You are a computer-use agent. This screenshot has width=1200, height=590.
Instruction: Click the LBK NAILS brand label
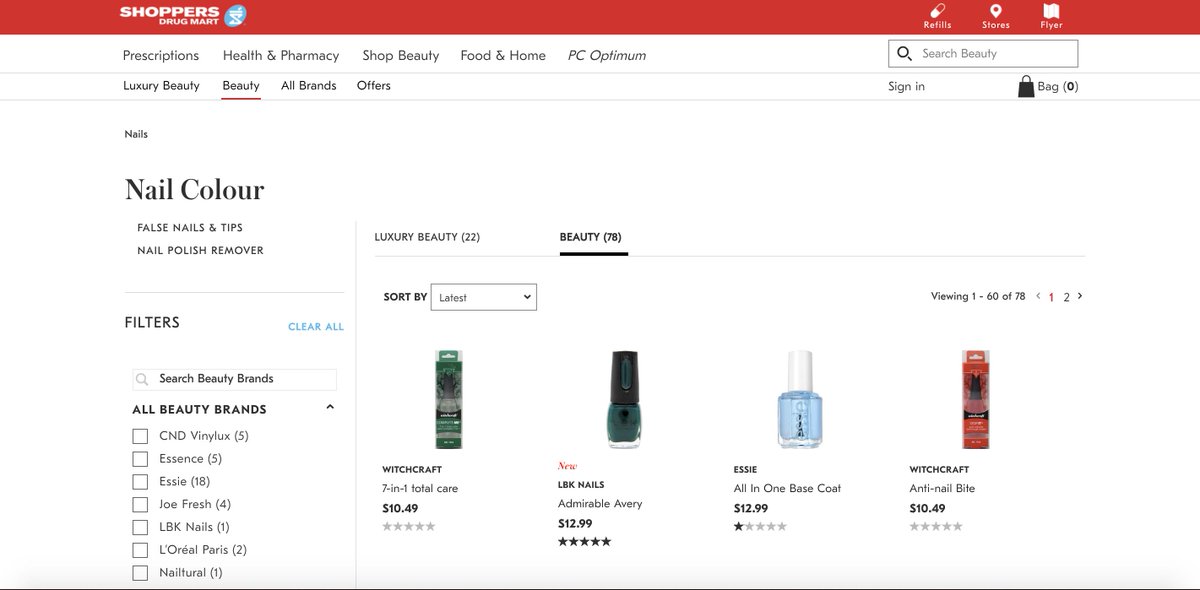coord(580,484)
